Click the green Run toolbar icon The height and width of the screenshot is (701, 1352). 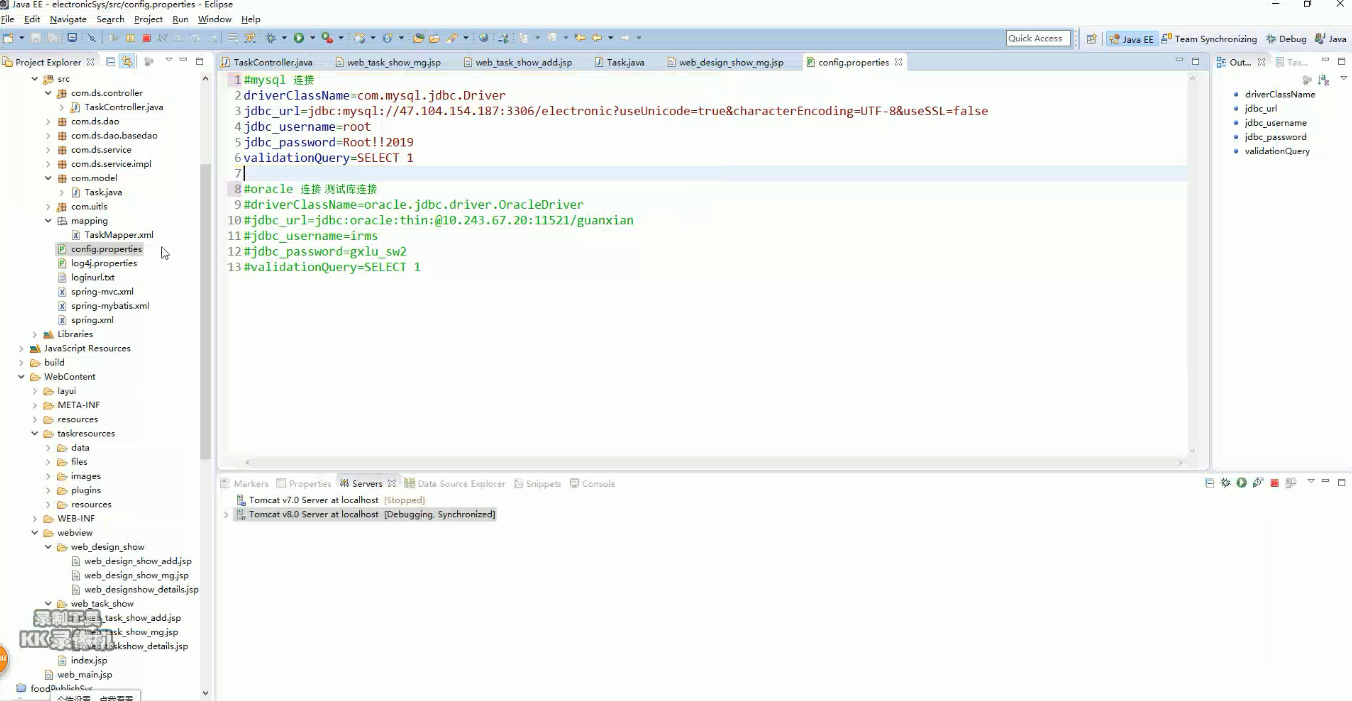point(299,38)
